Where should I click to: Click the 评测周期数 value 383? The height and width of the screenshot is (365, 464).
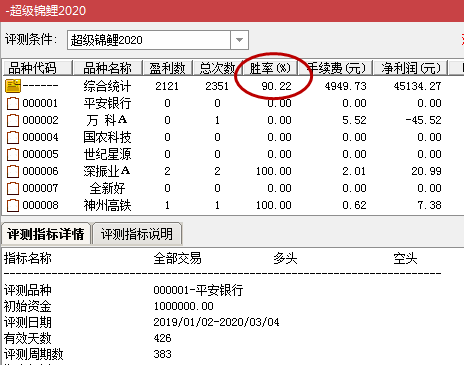point(162,354)
